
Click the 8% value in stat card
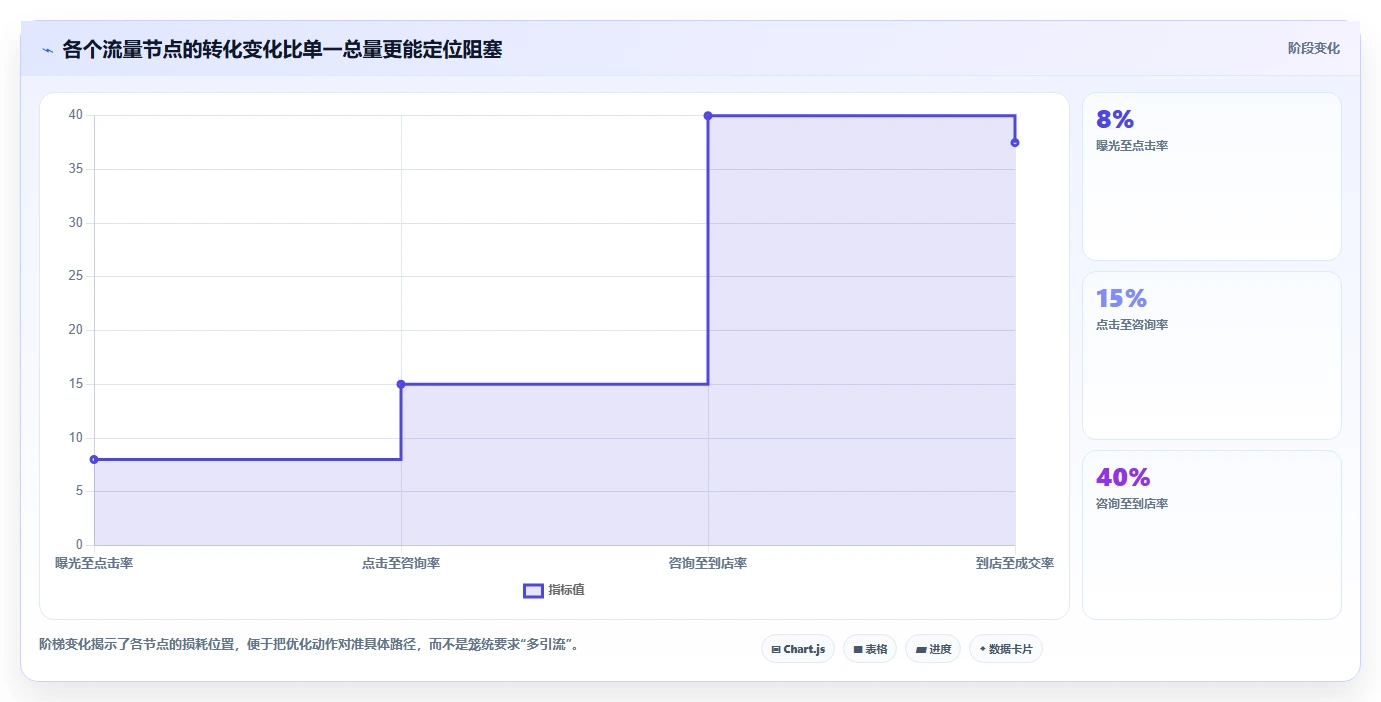[x=1115, y=120]
